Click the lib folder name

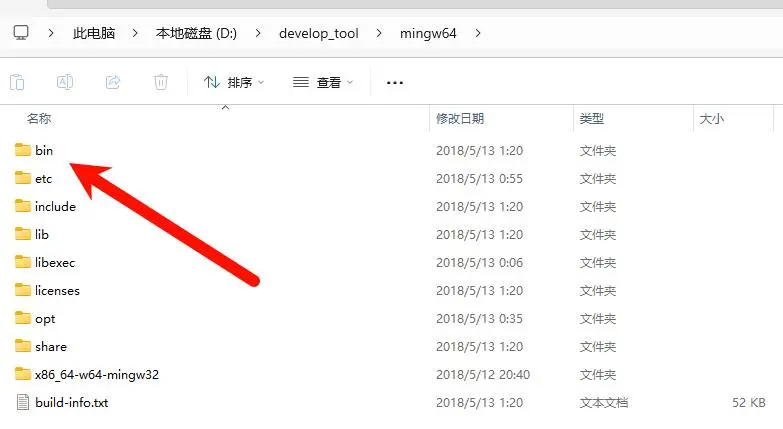tap(42, 234)
